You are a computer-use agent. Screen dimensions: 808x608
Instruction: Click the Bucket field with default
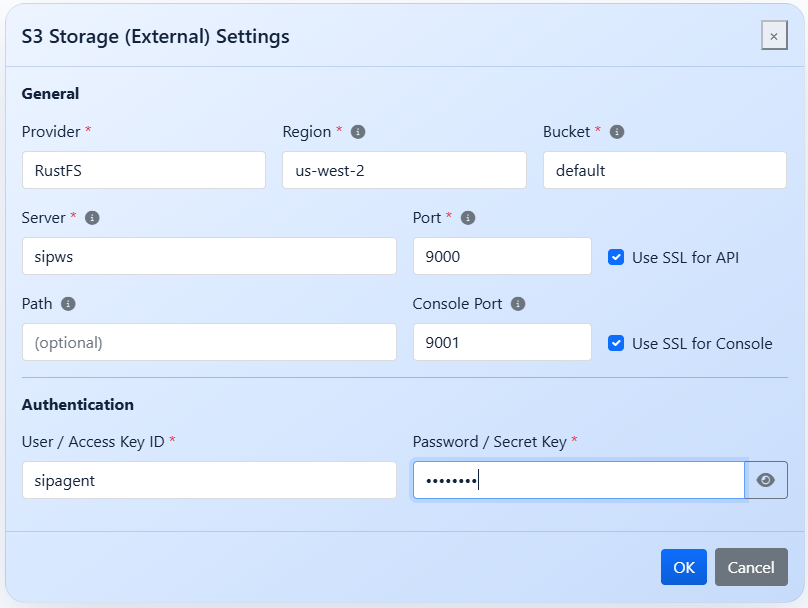coord(665,170)
